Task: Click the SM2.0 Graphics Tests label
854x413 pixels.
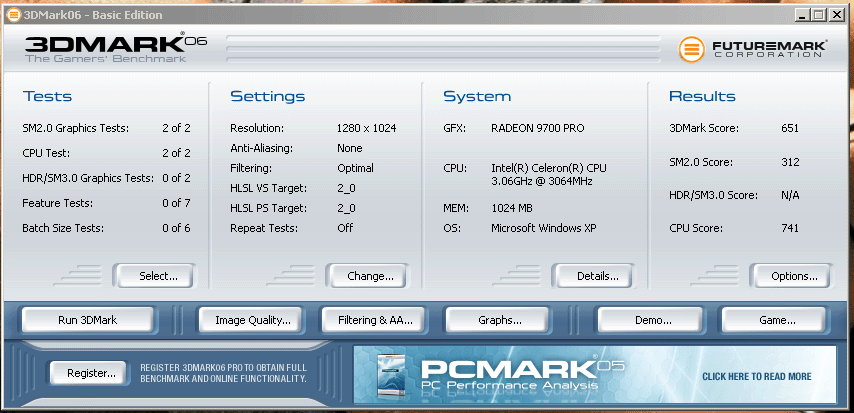Action: [x=76, y=129]
